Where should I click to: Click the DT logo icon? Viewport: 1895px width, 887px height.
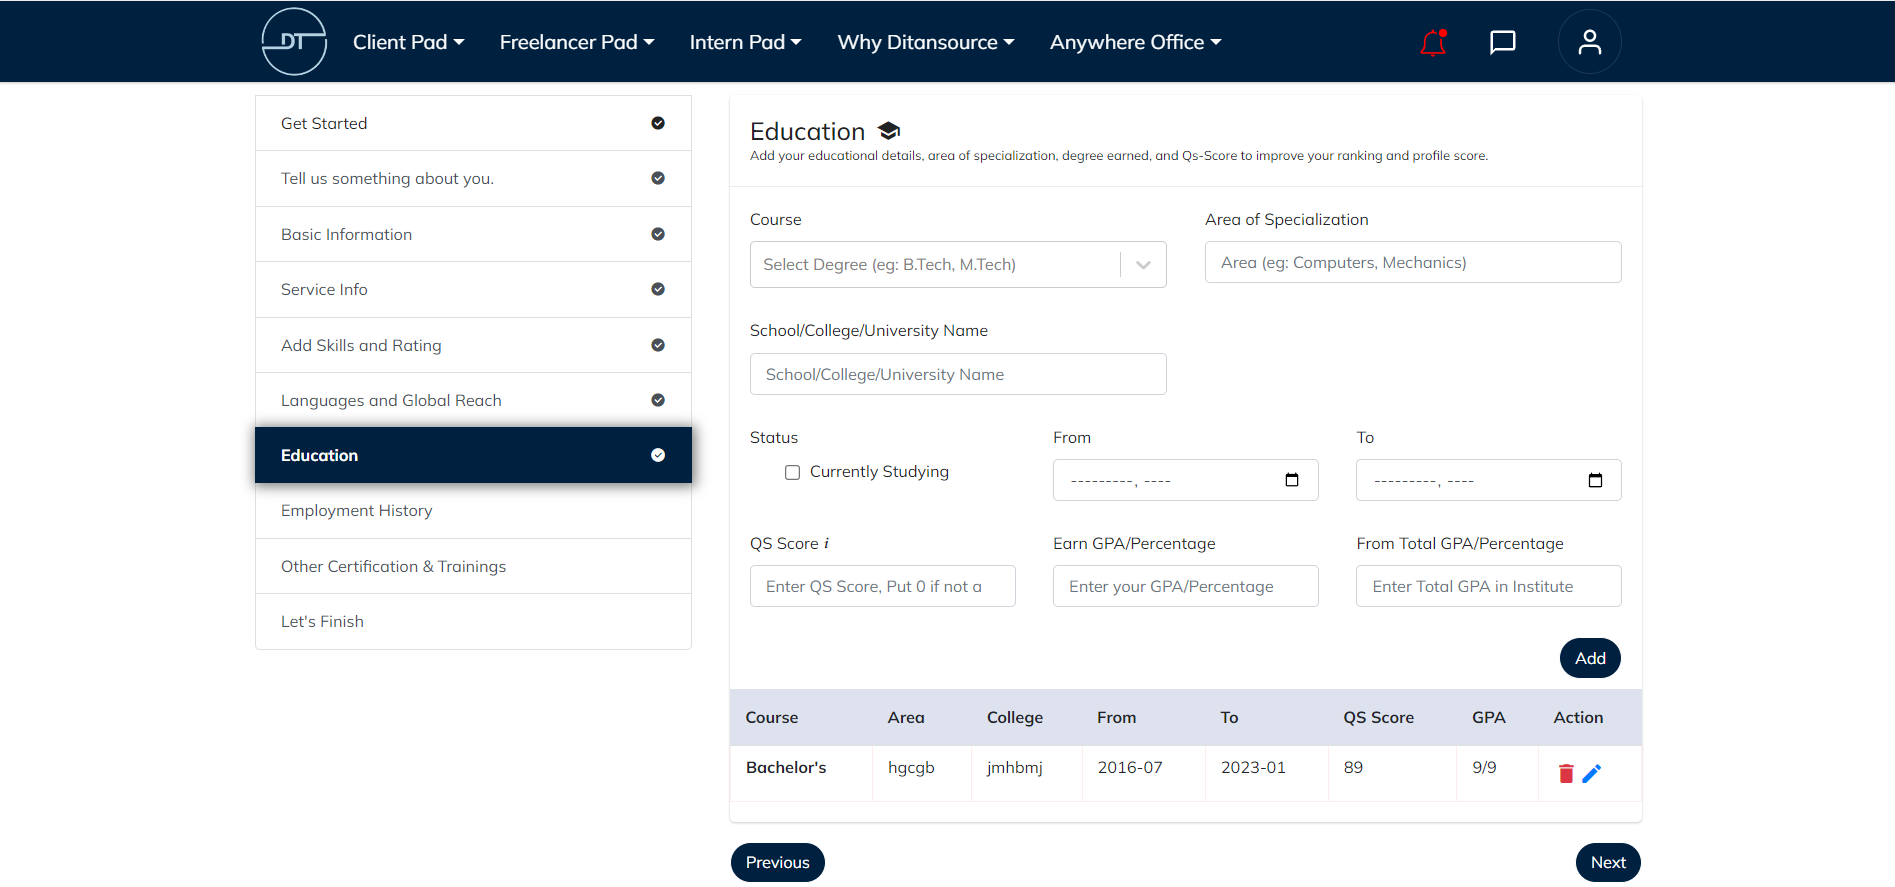point(294,42)
